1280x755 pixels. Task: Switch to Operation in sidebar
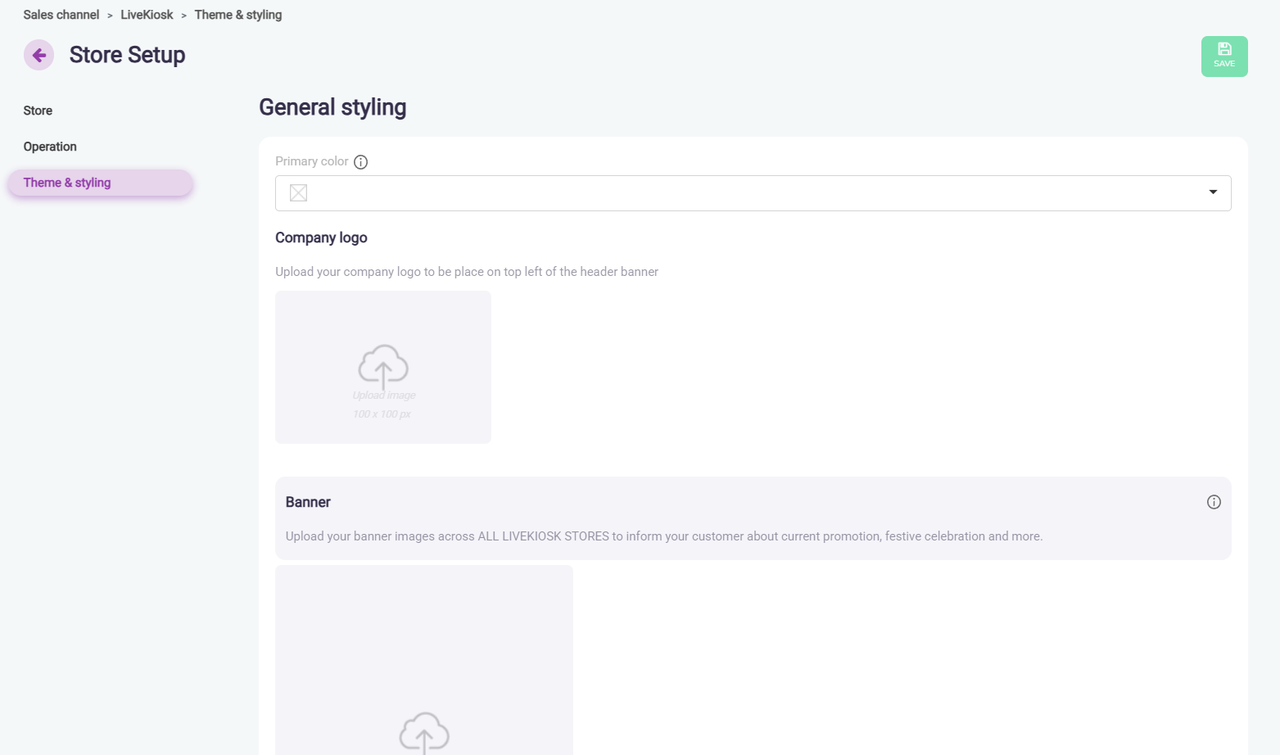tap(50, 147)
